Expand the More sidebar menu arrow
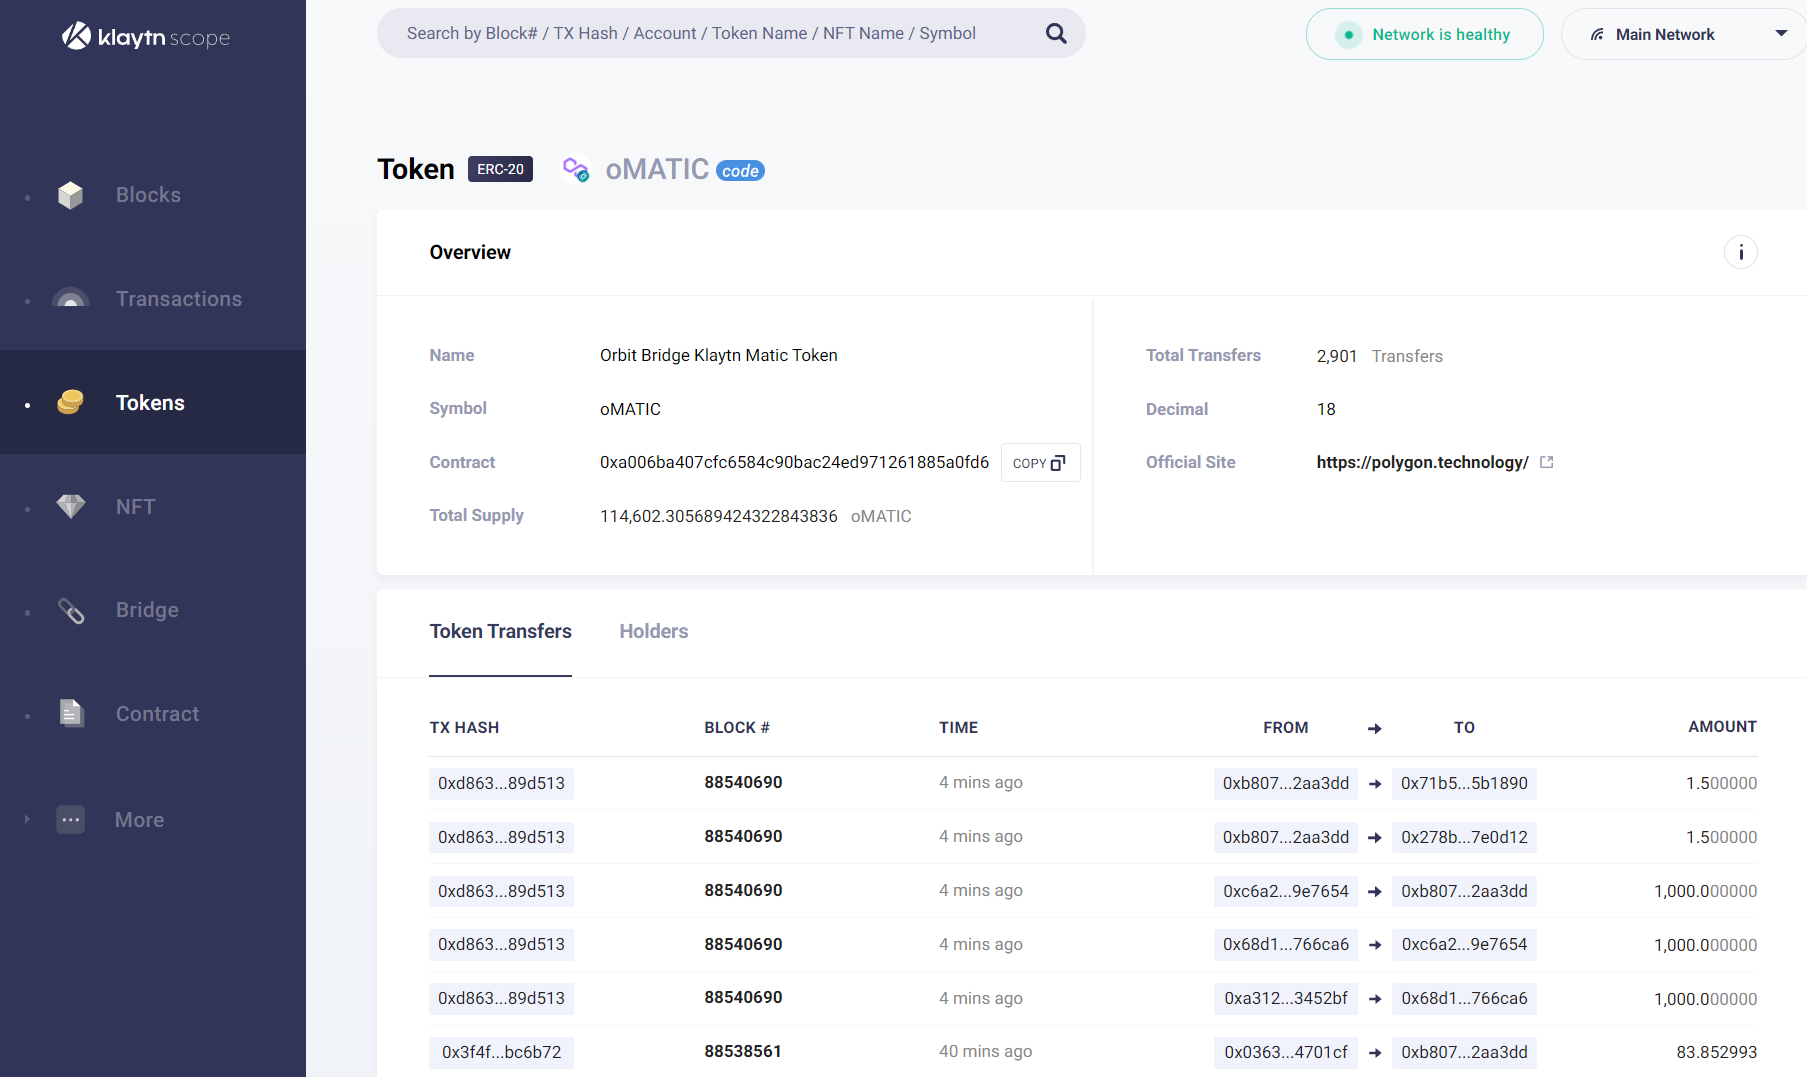 pos(27,819)
